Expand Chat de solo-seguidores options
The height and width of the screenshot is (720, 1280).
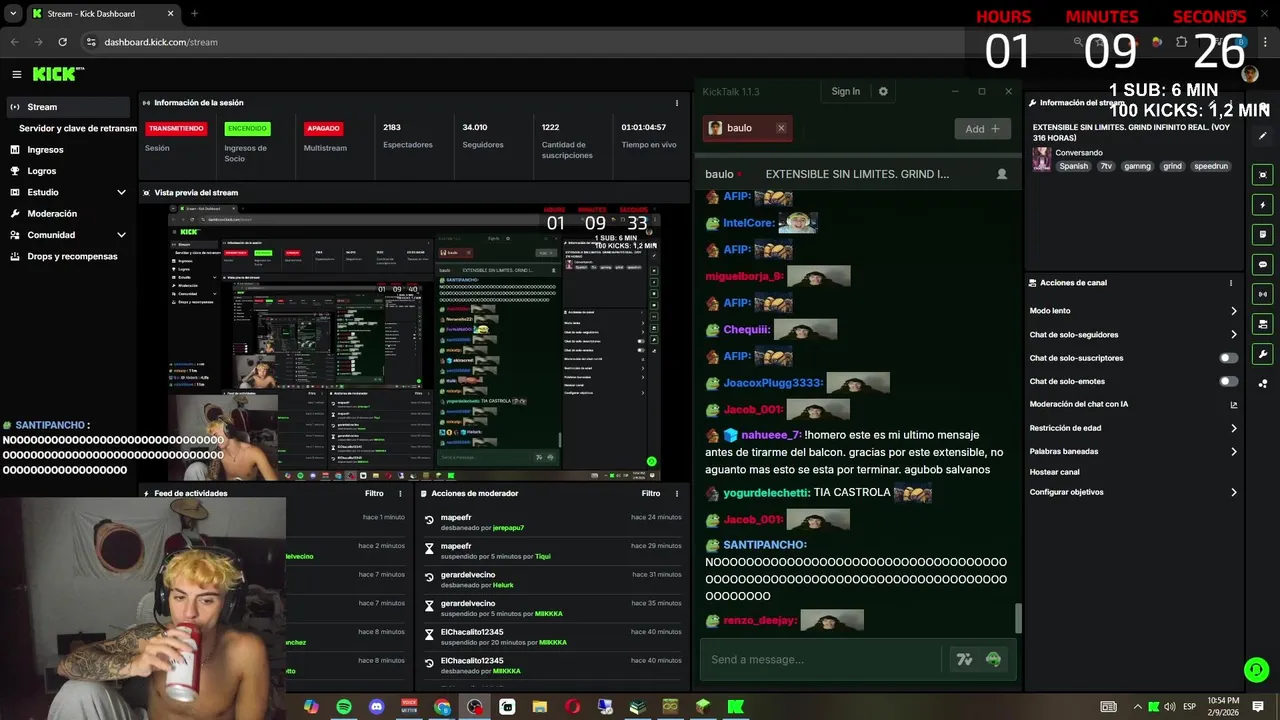(1233, 335)
